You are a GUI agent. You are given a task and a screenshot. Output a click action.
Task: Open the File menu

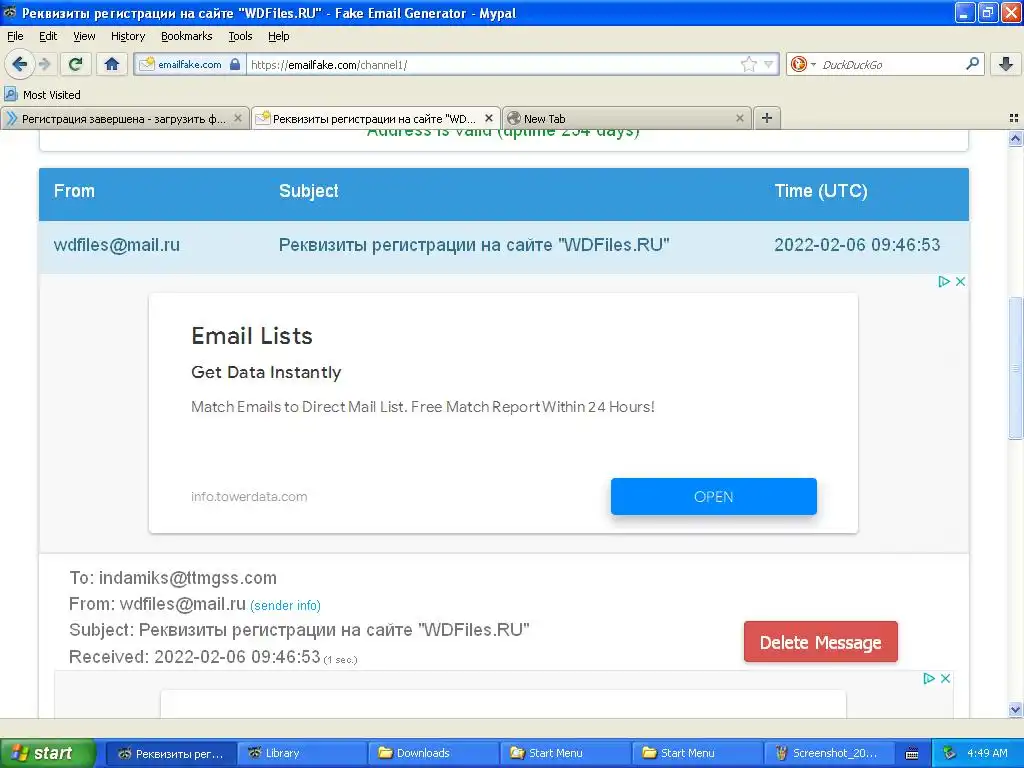point(15,36)
